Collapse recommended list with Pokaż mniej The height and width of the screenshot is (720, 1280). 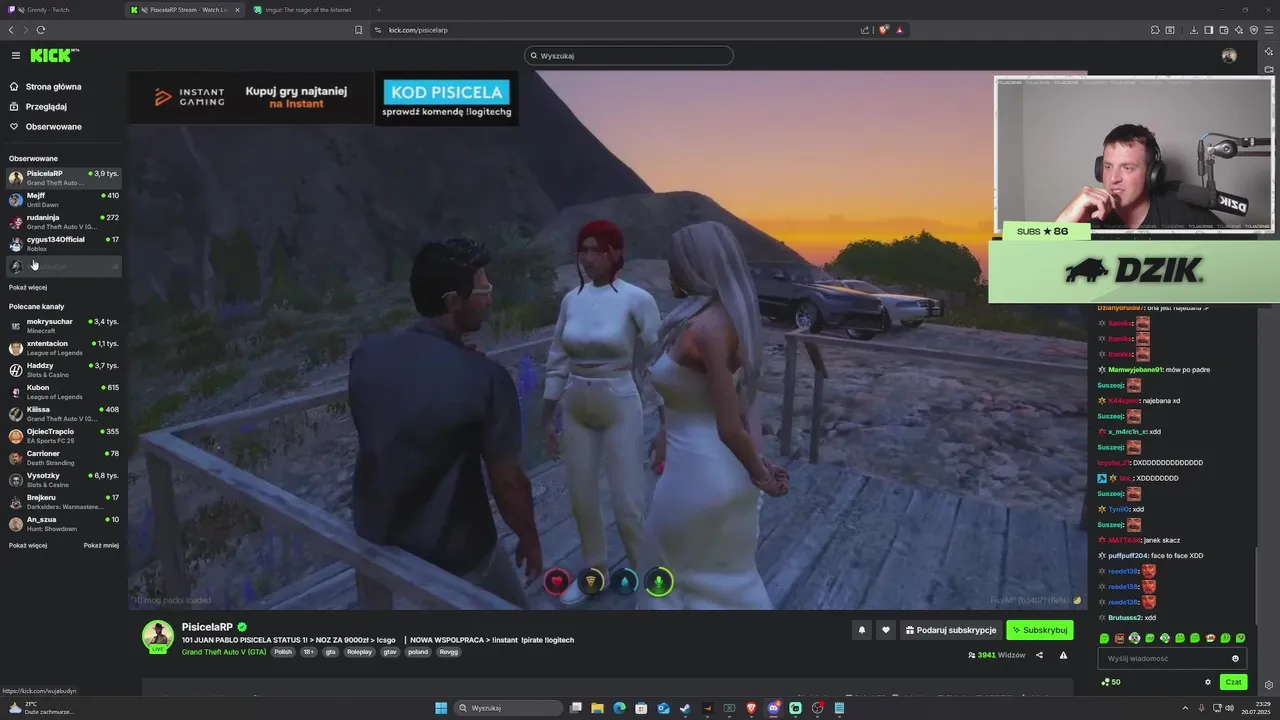coord(101,545)
